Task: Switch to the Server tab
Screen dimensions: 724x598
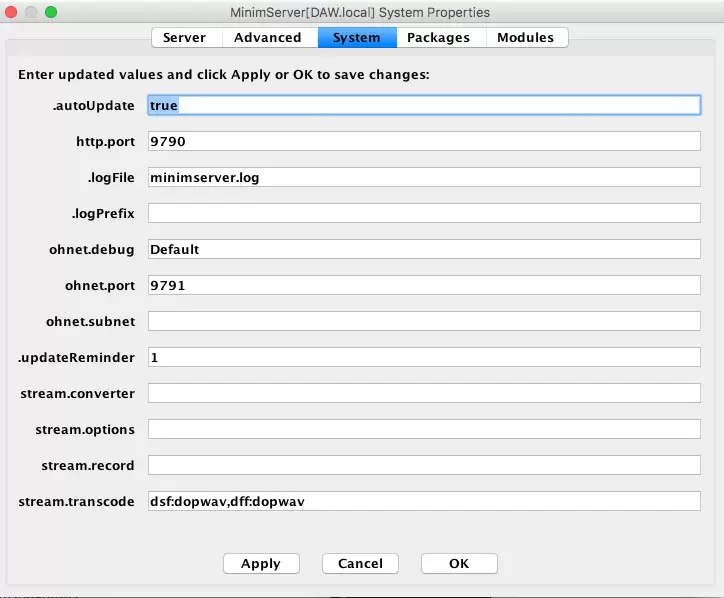Action: point(184,38)
